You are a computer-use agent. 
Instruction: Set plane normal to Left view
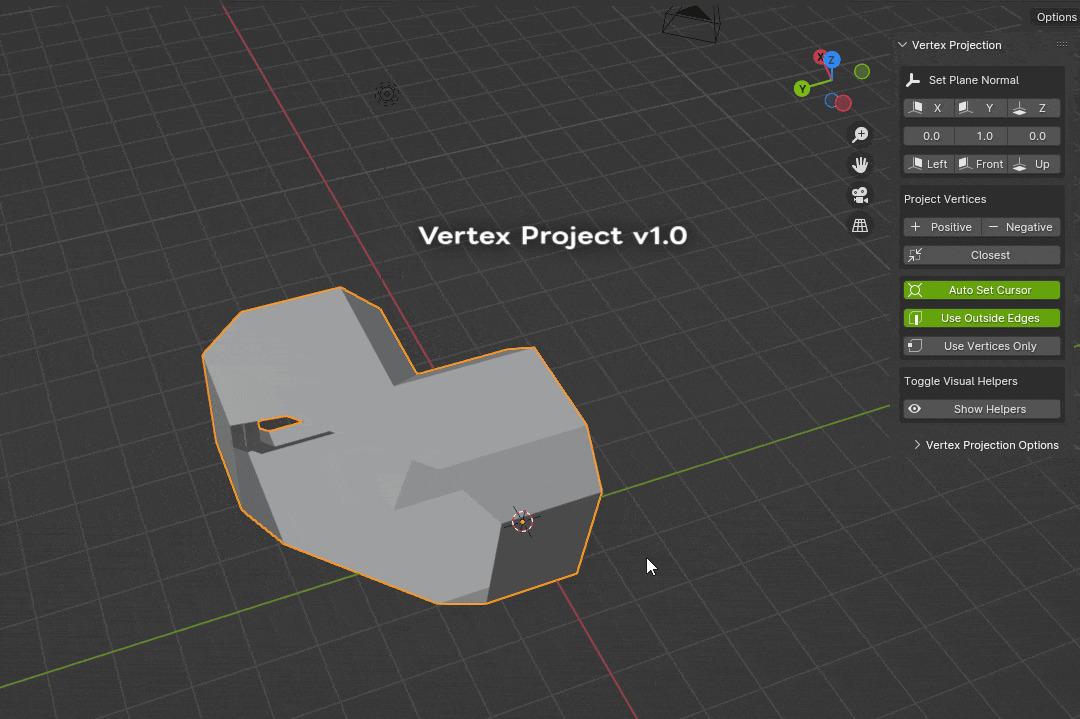(928, 164)
